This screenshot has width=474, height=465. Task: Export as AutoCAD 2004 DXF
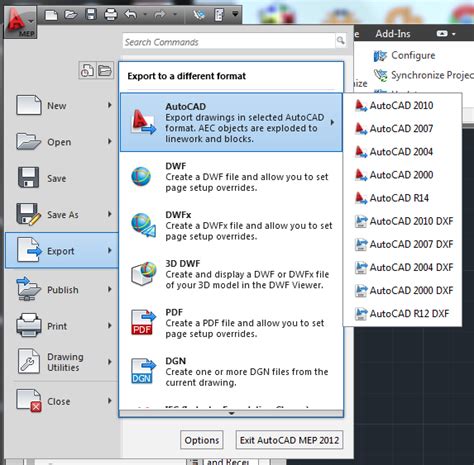402,267
